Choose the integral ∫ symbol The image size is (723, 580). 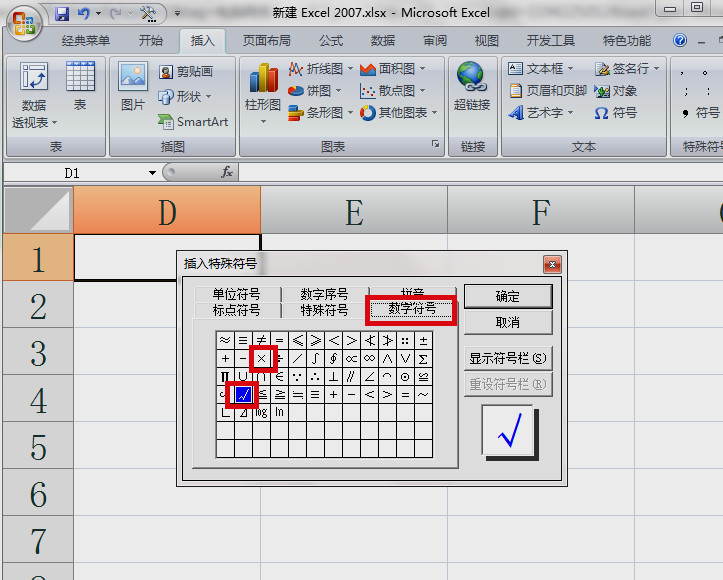(x=315, y=358)
